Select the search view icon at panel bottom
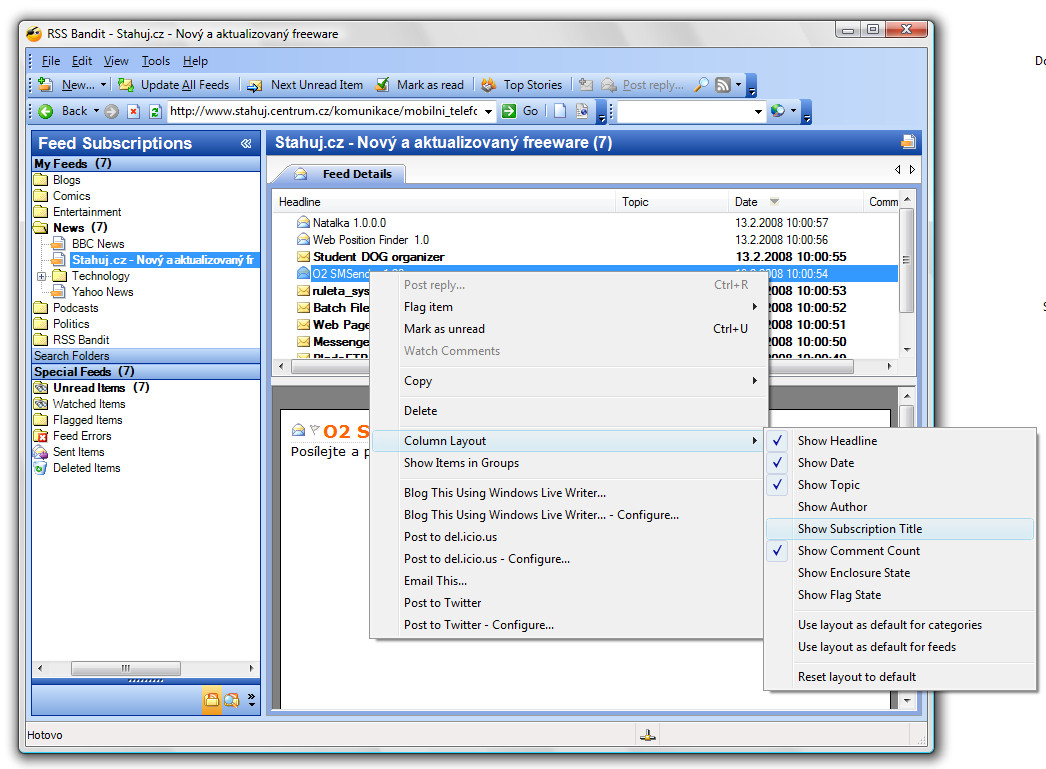Viewport: 1046px width, 769px height. coord(231,700)
